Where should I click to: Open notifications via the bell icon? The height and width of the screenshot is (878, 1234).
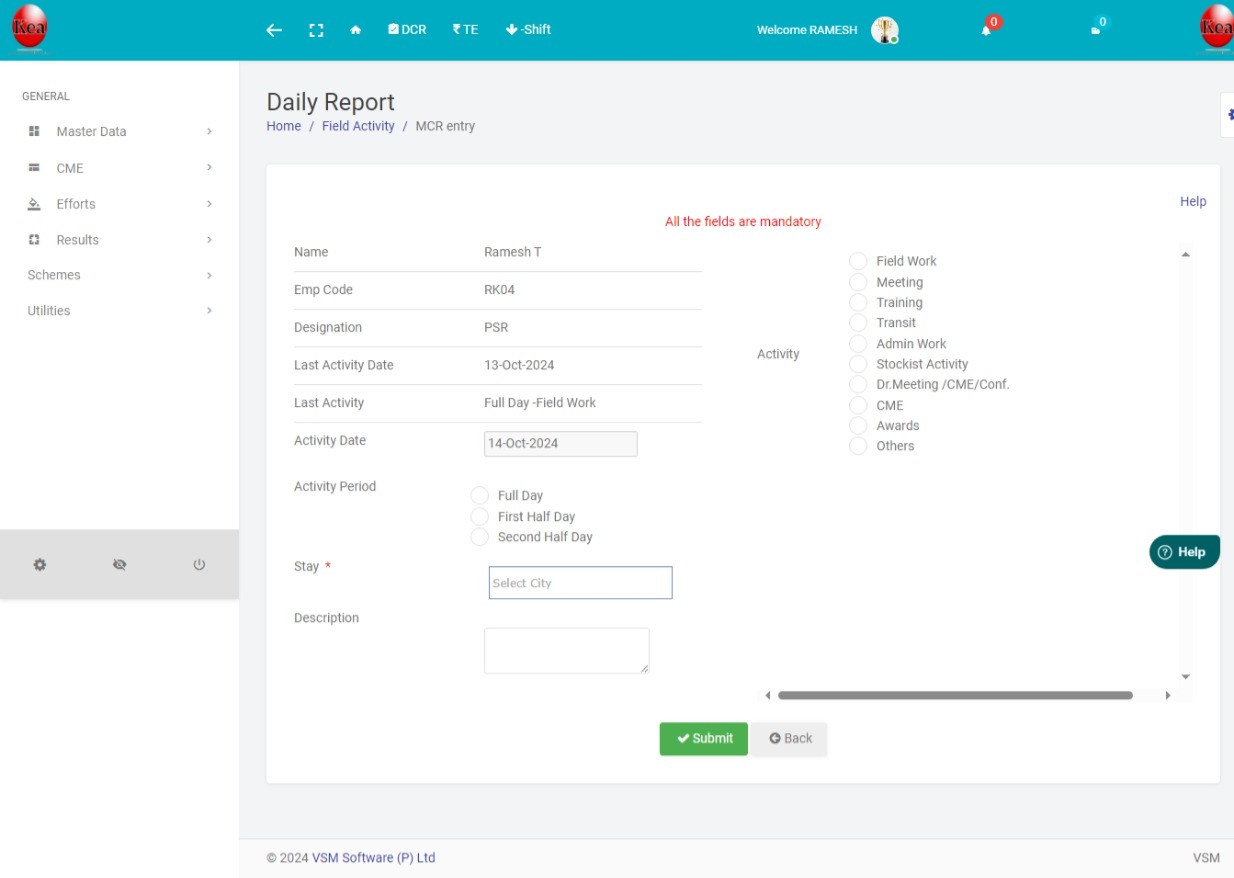[984, 31]
